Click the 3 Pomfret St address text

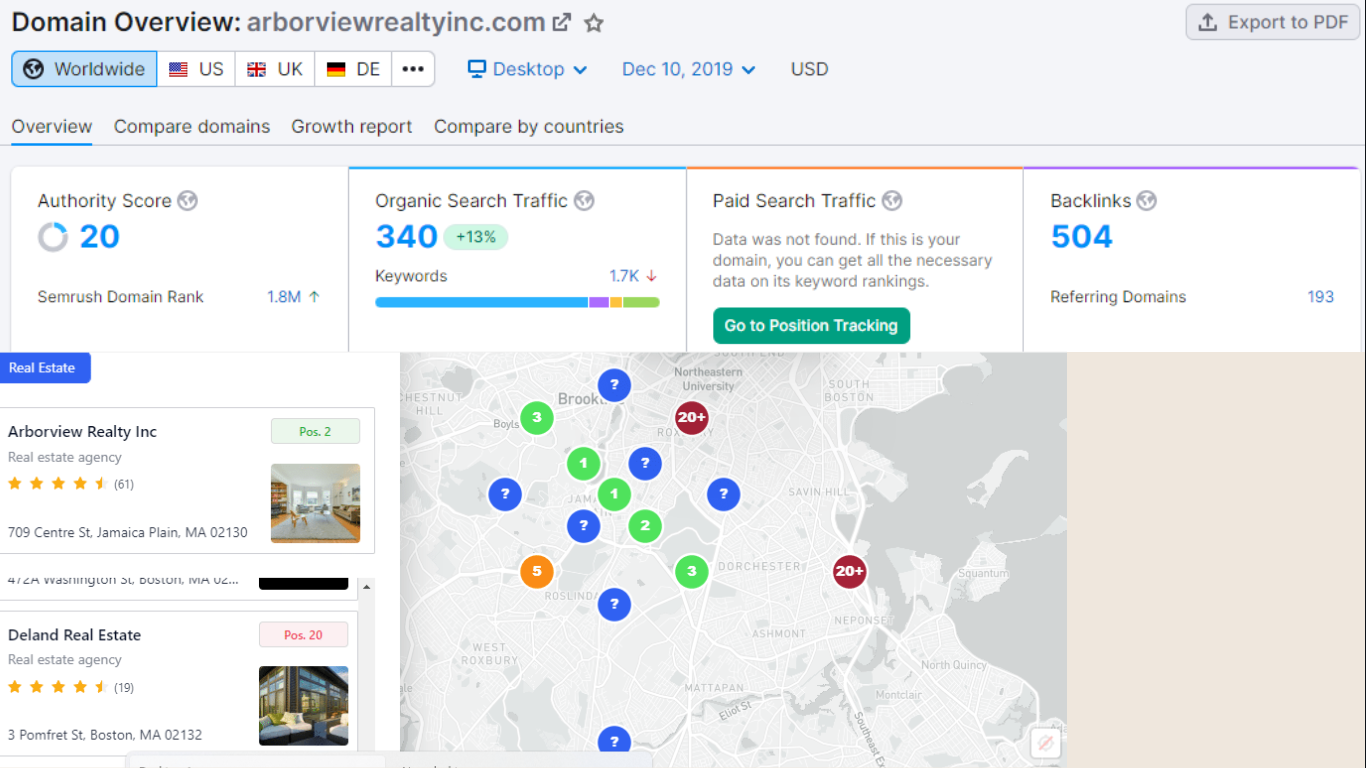105,735
